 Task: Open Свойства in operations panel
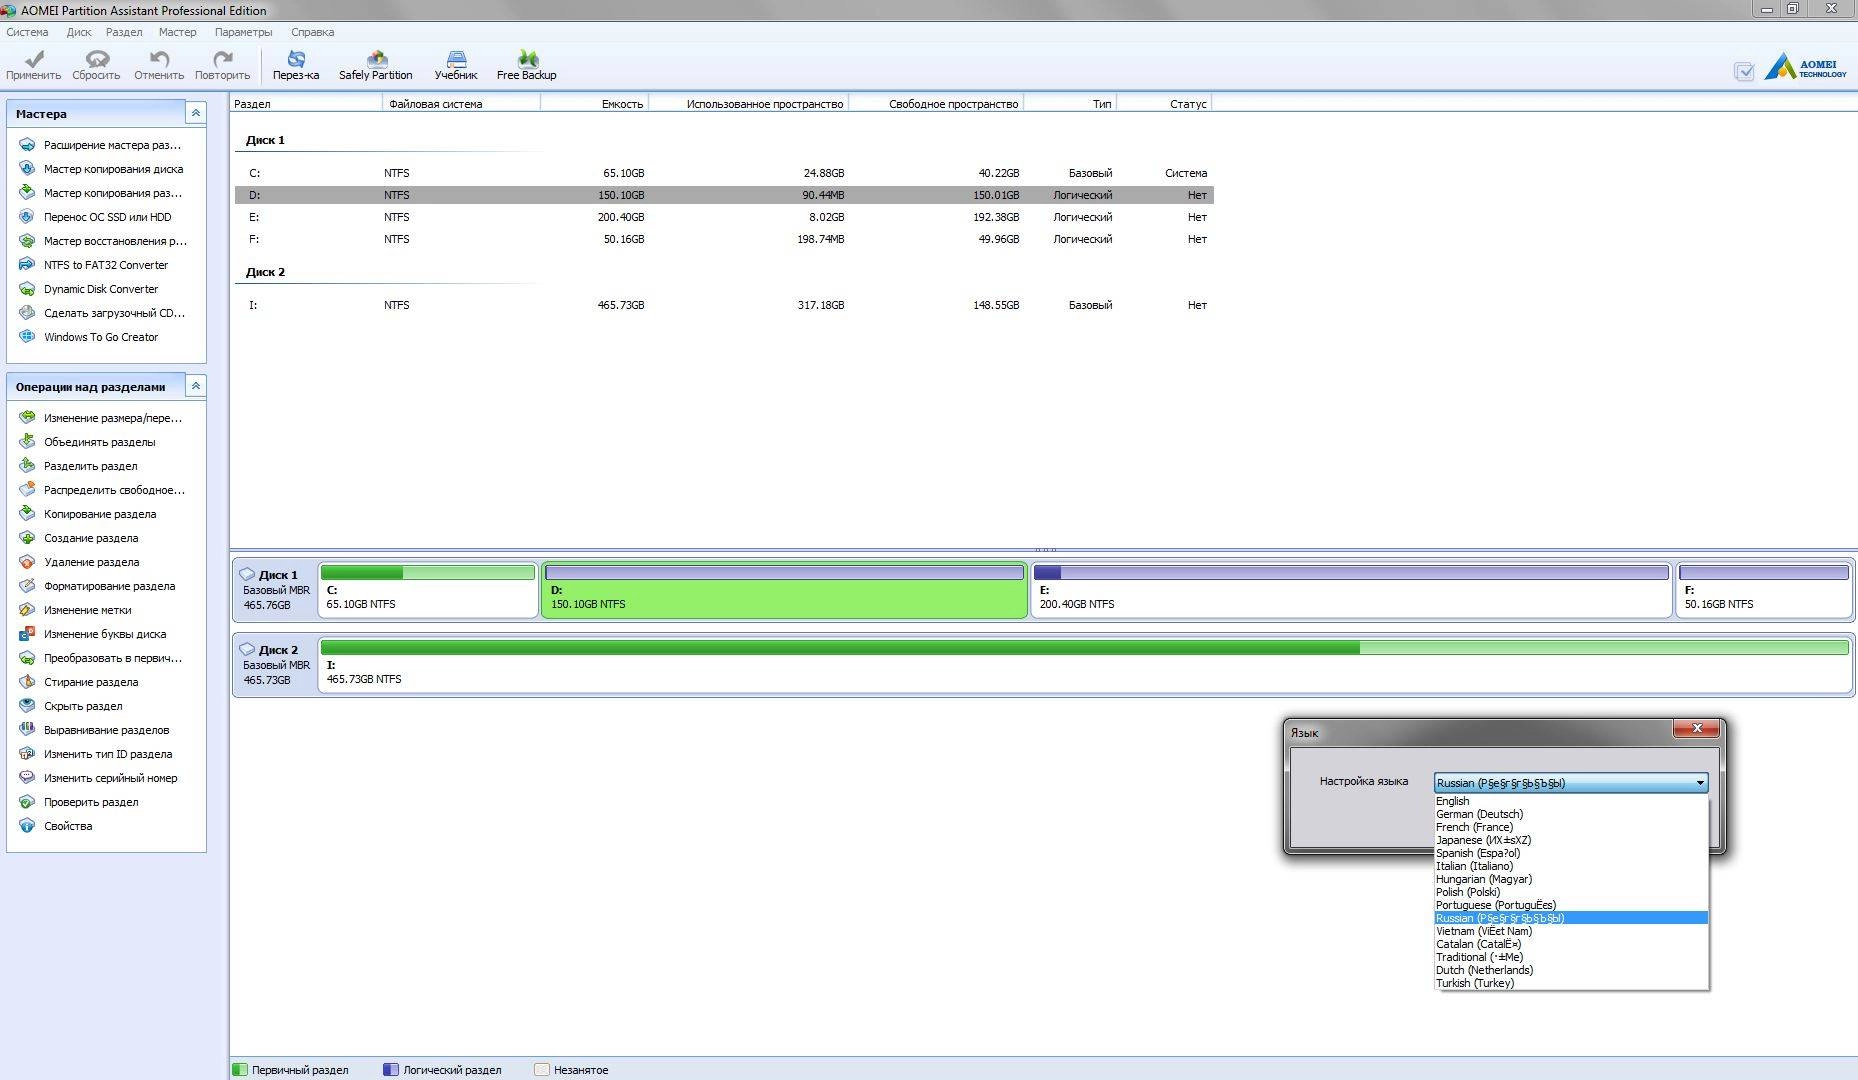tap(67, 826)
